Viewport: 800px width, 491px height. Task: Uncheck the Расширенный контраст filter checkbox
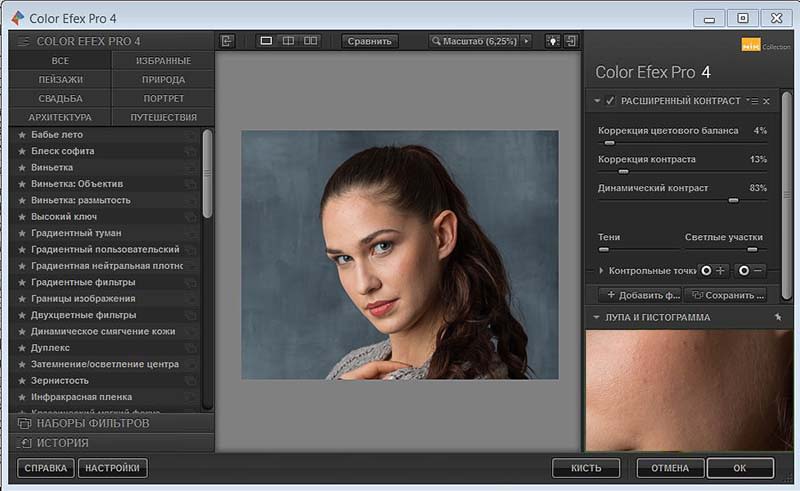610,101
